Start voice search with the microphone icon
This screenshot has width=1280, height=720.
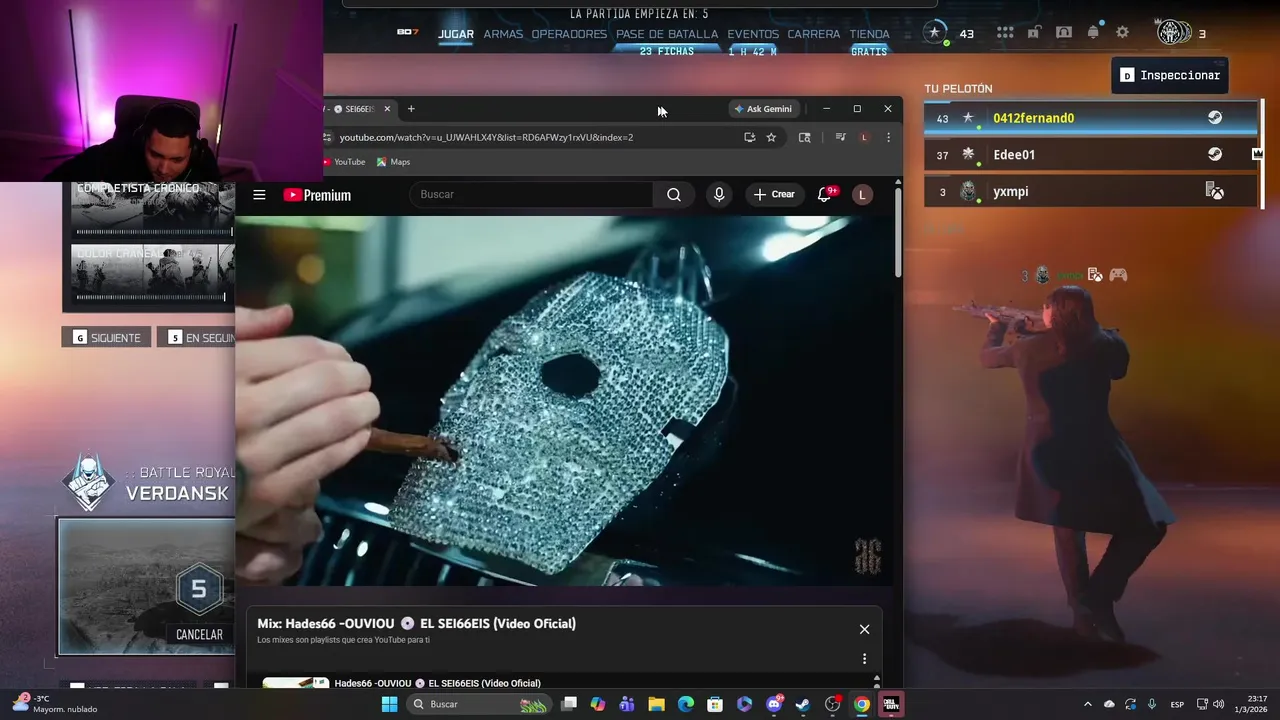[719, 195]
